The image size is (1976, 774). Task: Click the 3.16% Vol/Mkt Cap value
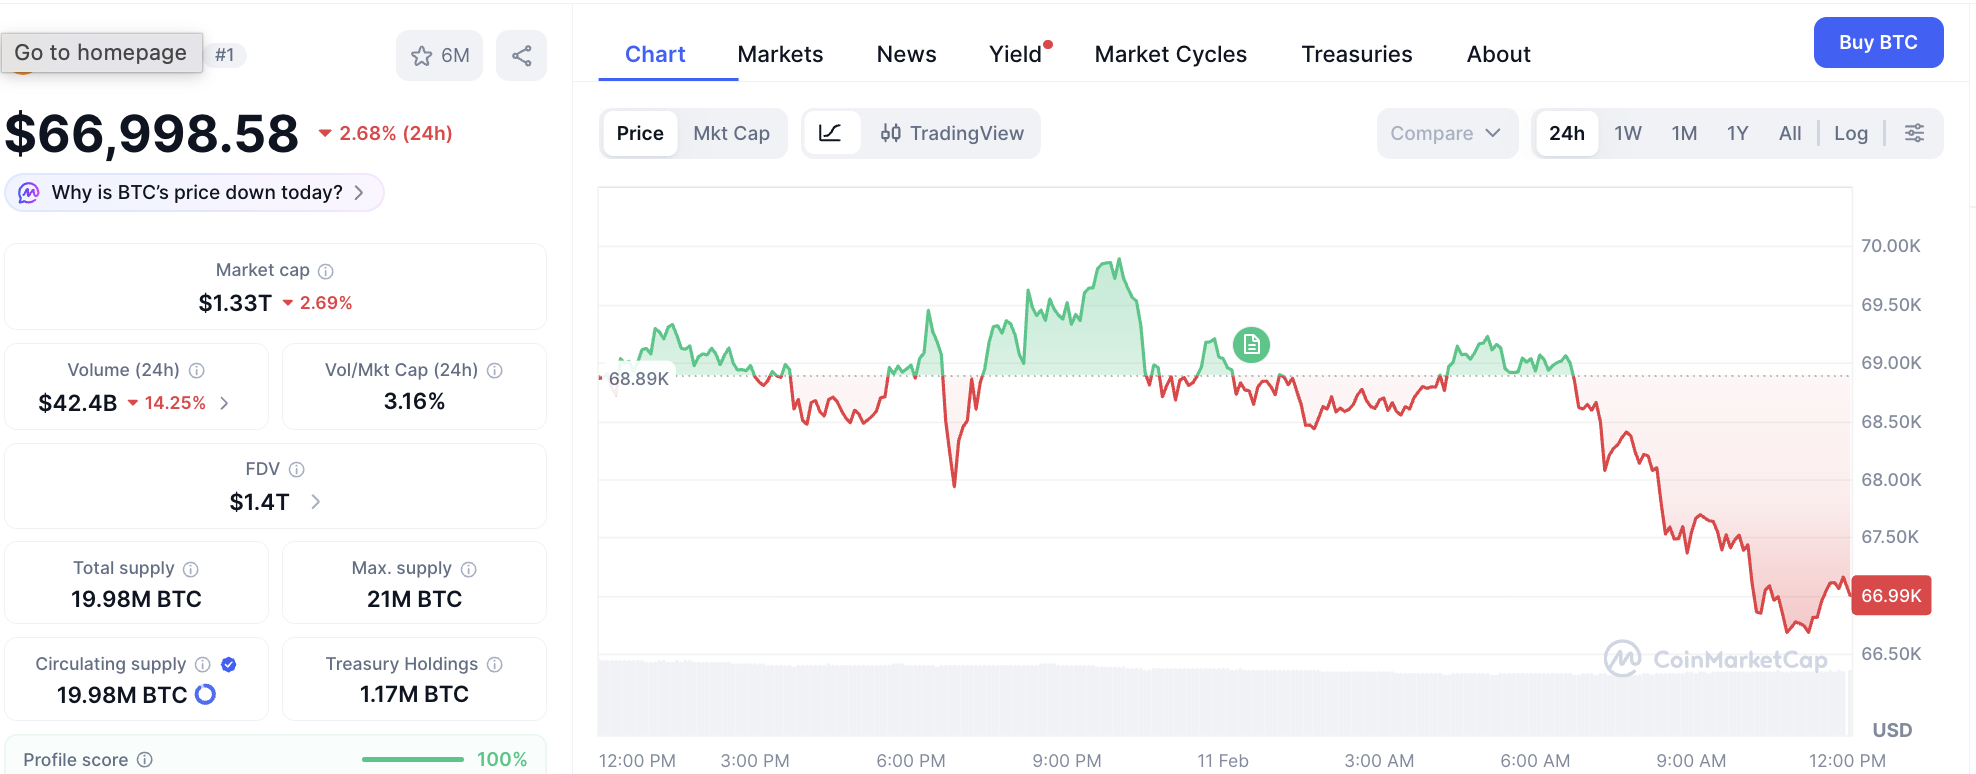click(x=414, y=401)
